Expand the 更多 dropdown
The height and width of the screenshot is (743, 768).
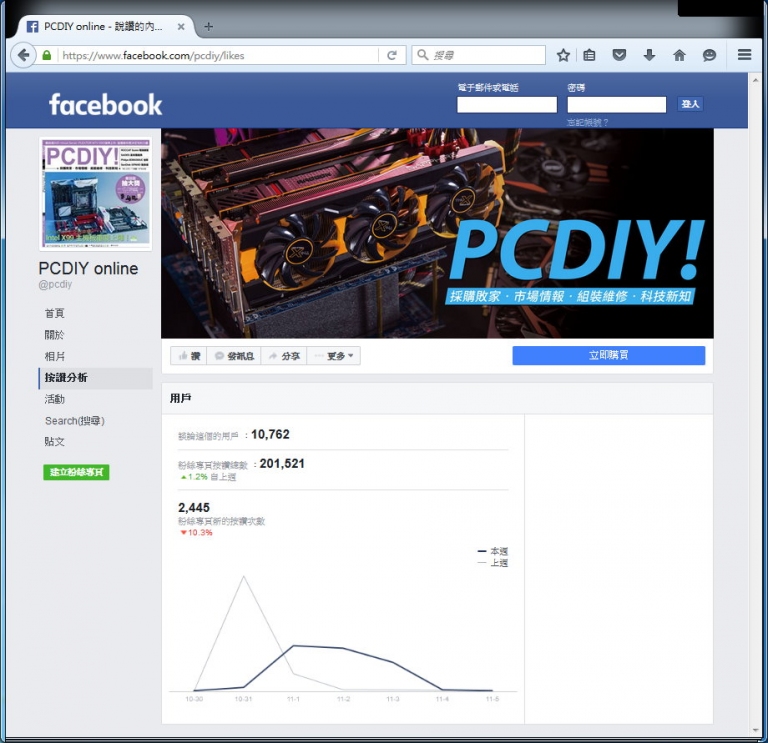coord(334,356)
